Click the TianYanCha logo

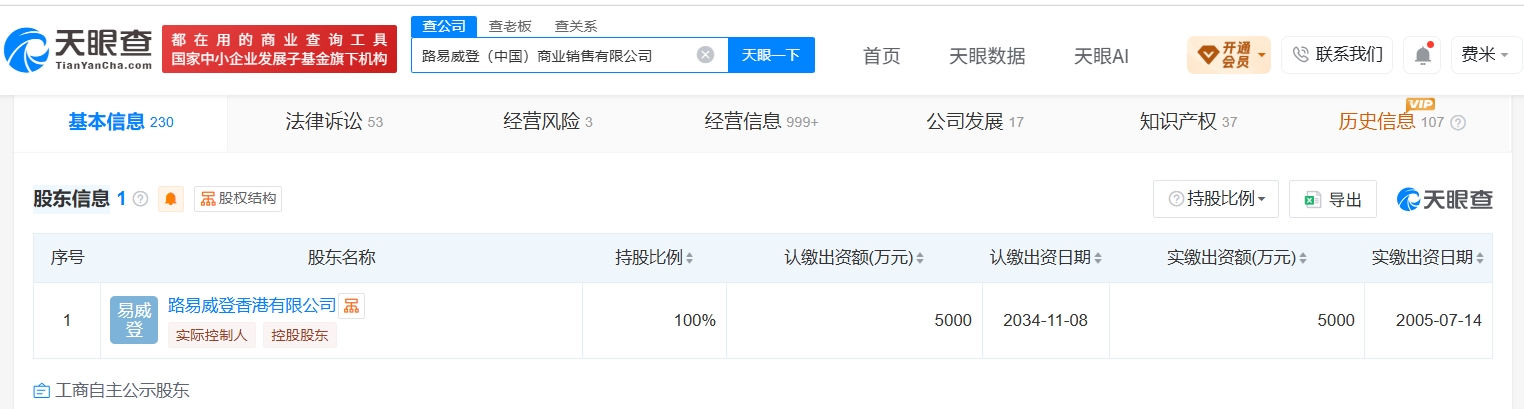77,49
